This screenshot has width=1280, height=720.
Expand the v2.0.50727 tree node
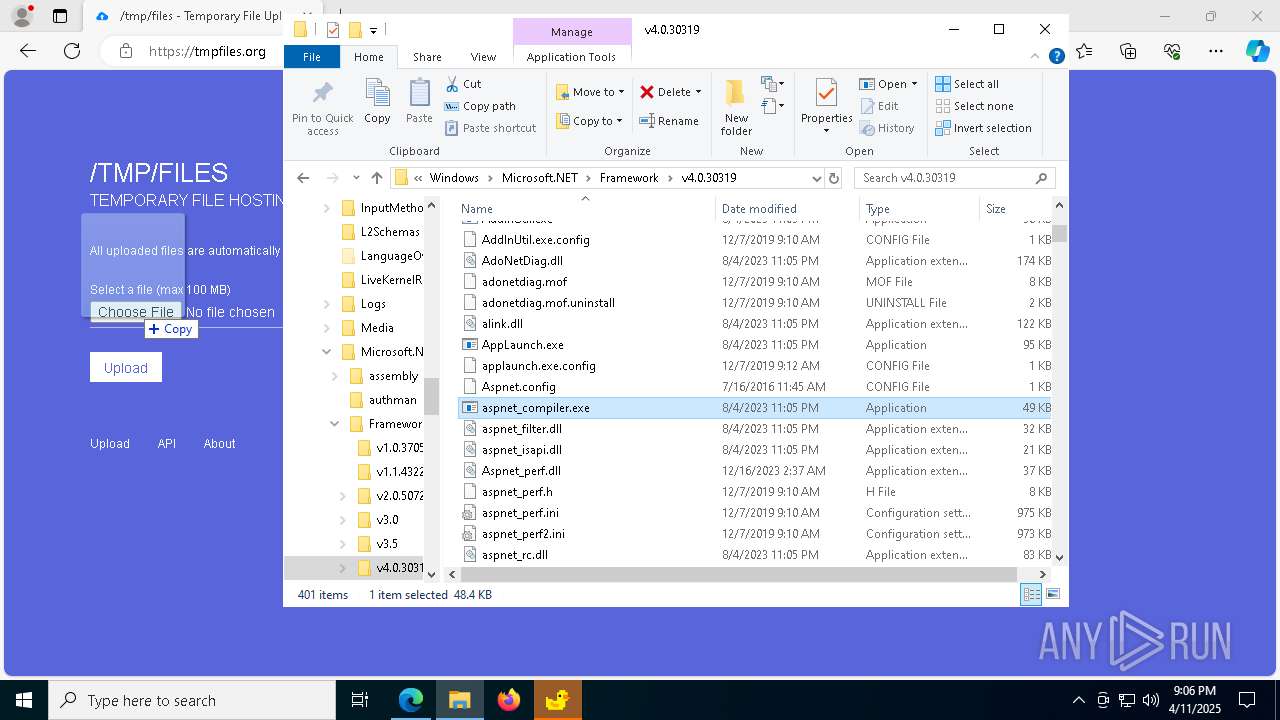point(343,496)
